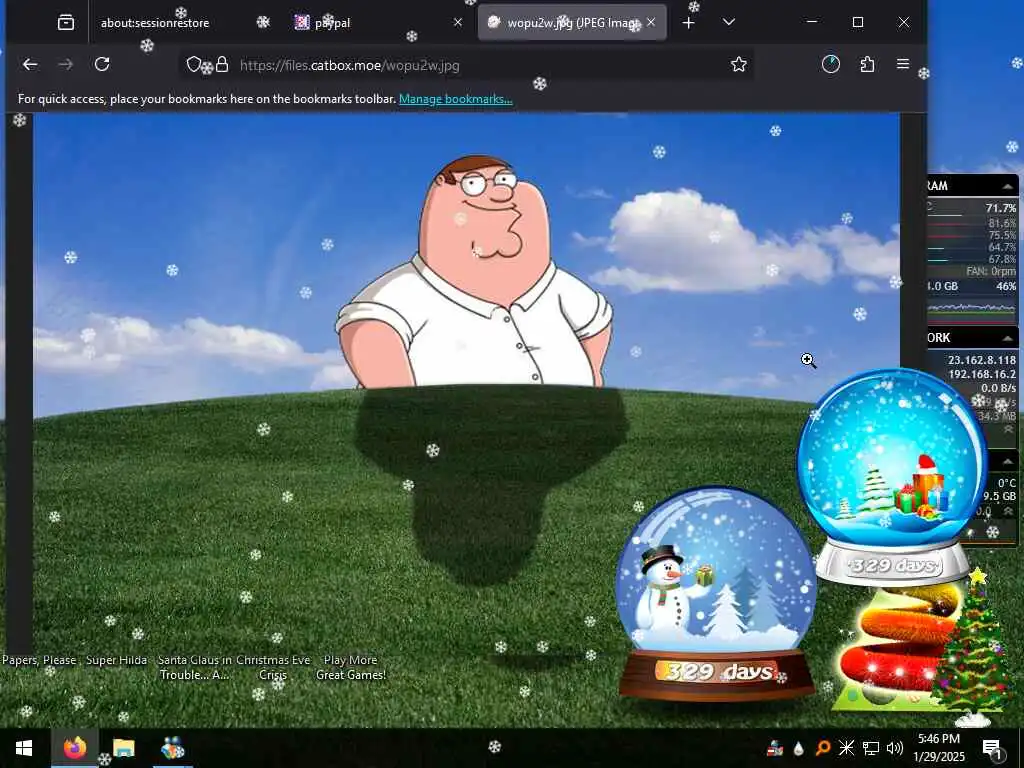
Task: Close the paypal tab
Action: point(458,23)
